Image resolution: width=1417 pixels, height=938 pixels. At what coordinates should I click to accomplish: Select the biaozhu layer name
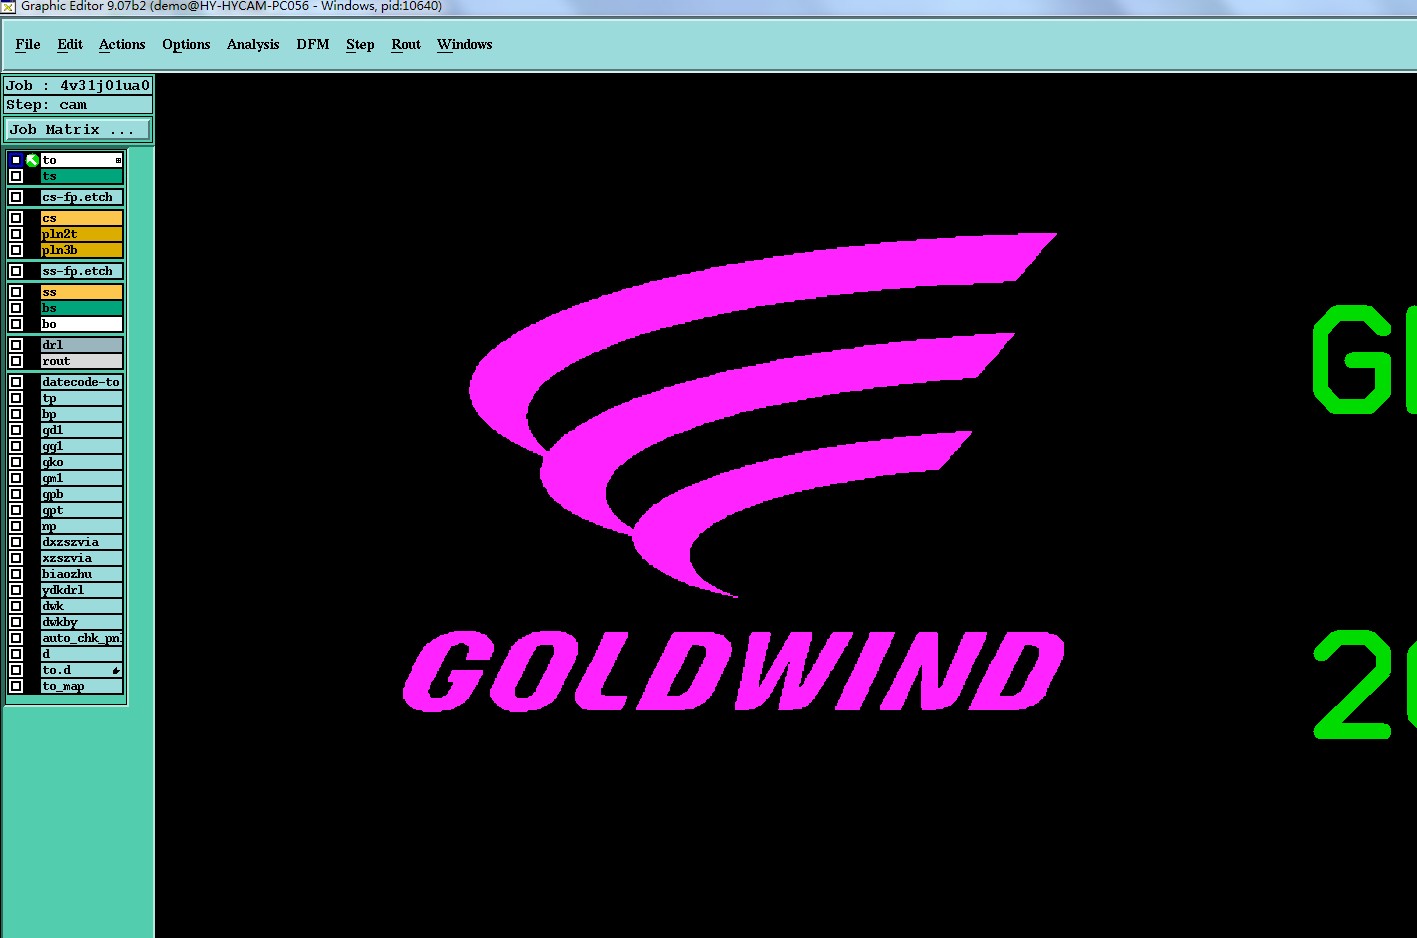82,574
